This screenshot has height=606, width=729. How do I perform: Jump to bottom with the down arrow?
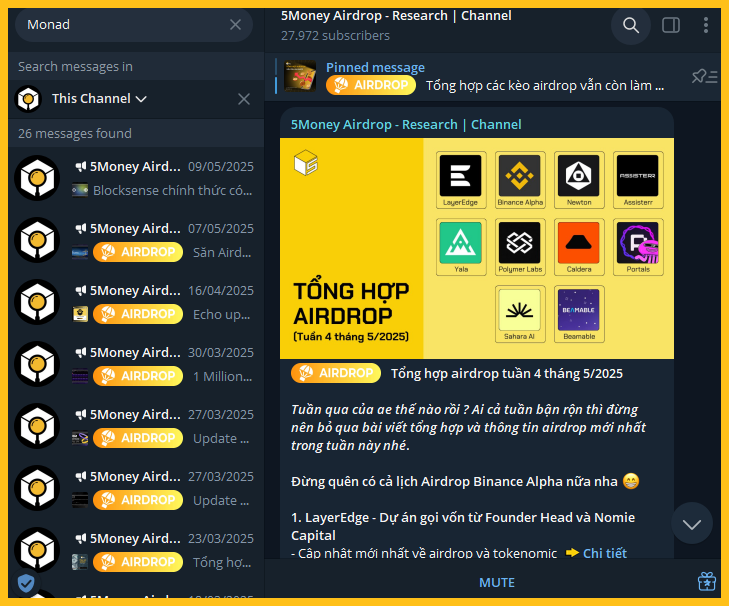691,524
